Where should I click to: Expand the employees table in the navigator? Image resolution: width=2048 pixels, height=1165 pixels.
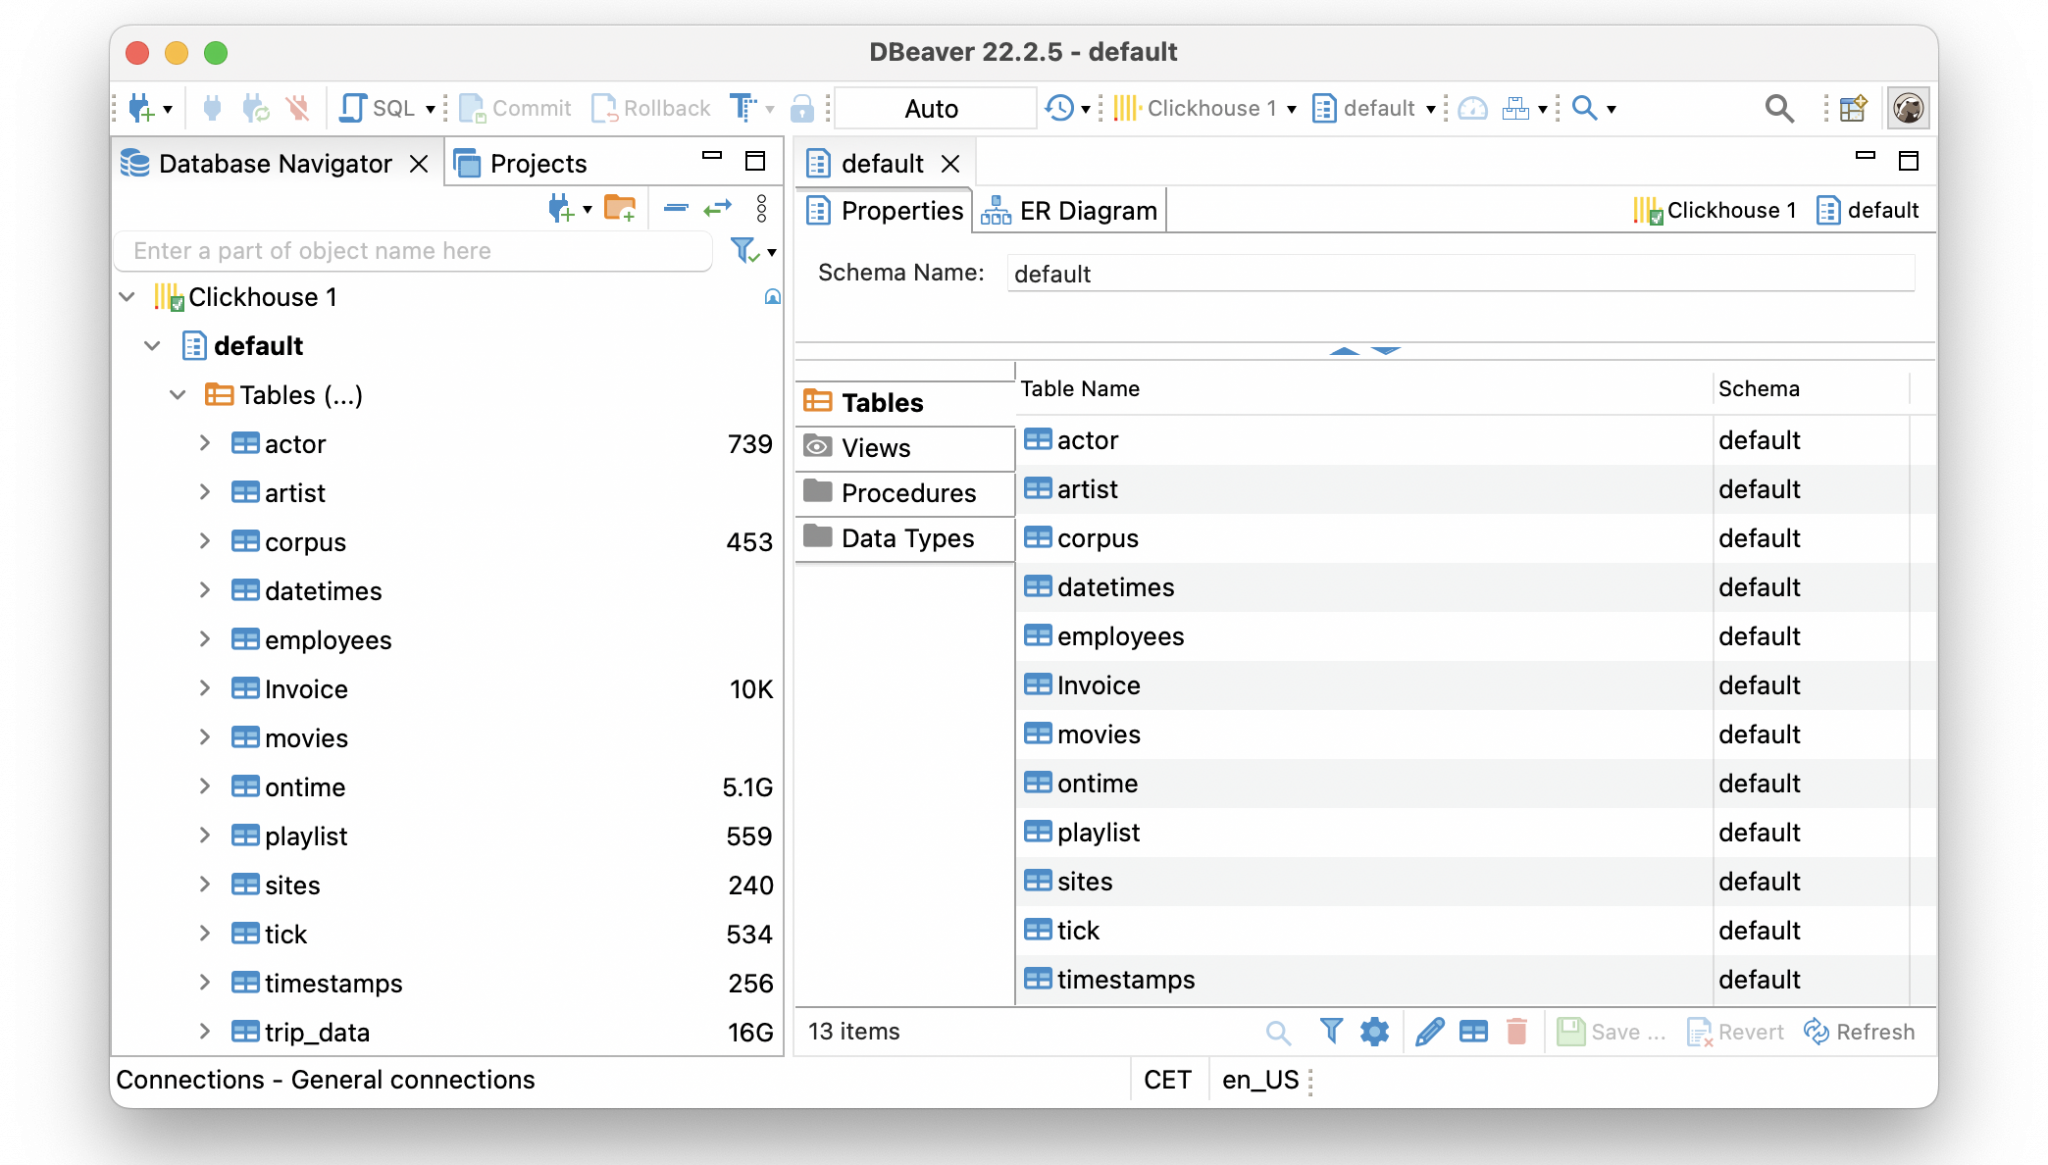pos(205,640)
